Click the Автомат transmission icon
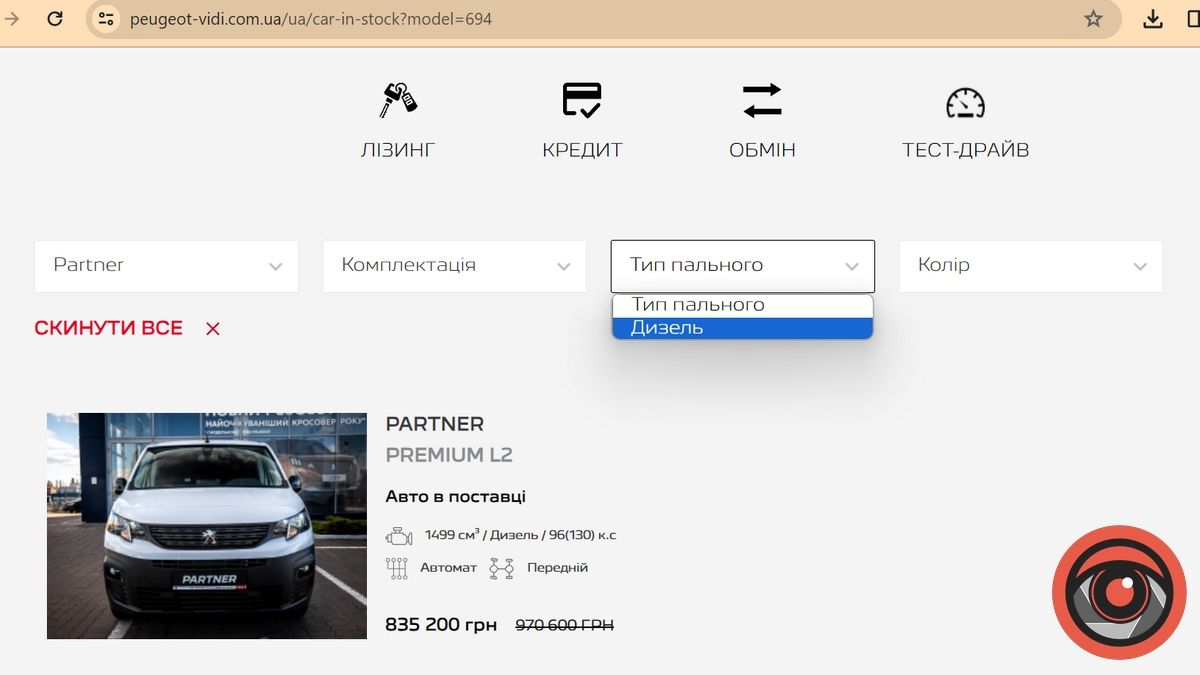 396,566
